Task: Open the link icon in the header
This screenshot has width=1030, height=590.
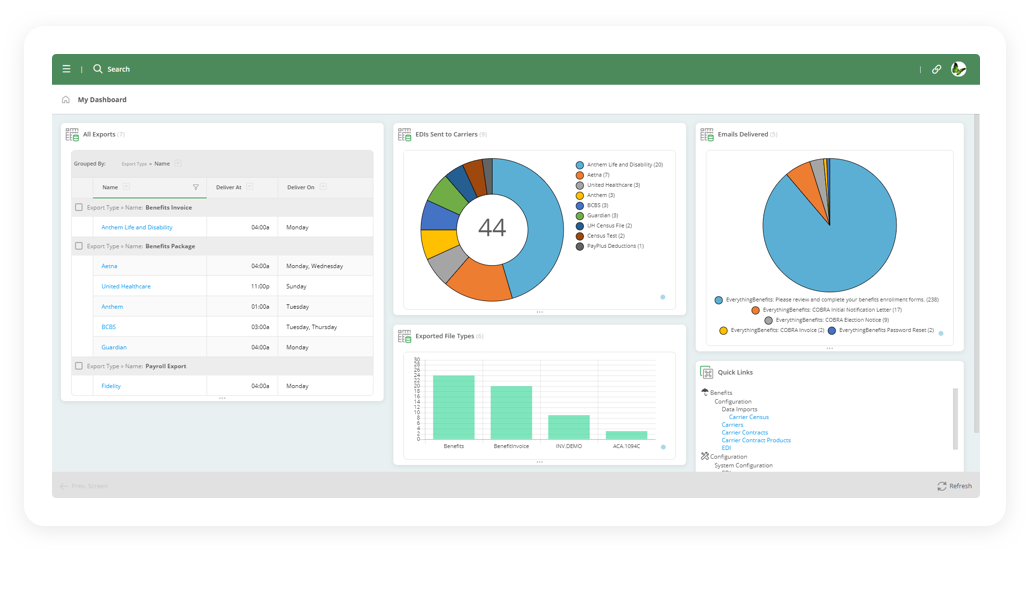Action: point(936,69)
